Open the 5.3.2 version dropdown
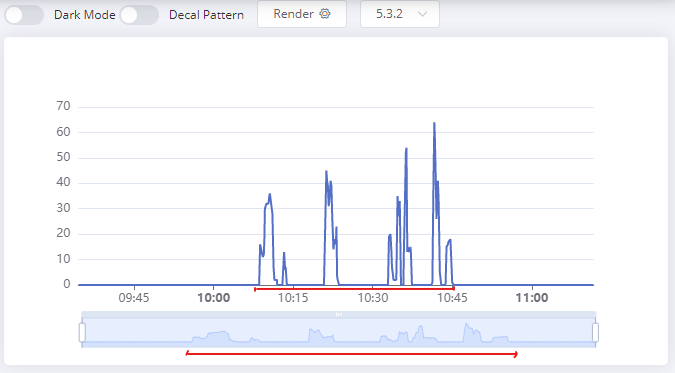The width and height of the screenshot is (675, 373). click(399, 14)
